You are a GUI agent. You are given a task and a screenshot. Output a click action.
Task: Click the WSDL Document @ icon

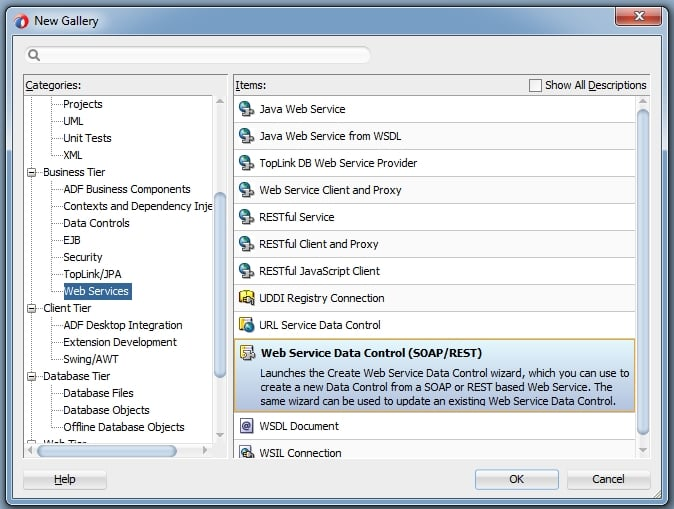pos(246,426)
